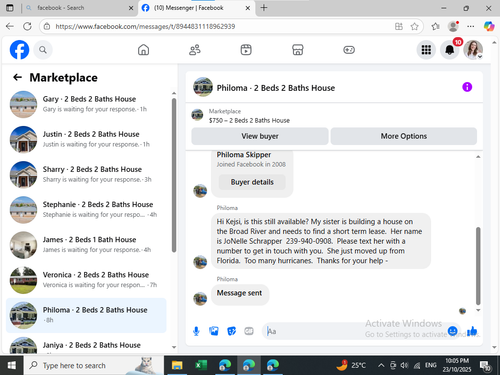The image size is (500, 375).
Task: Click the voice clip microphone icon
Action: 196,331
